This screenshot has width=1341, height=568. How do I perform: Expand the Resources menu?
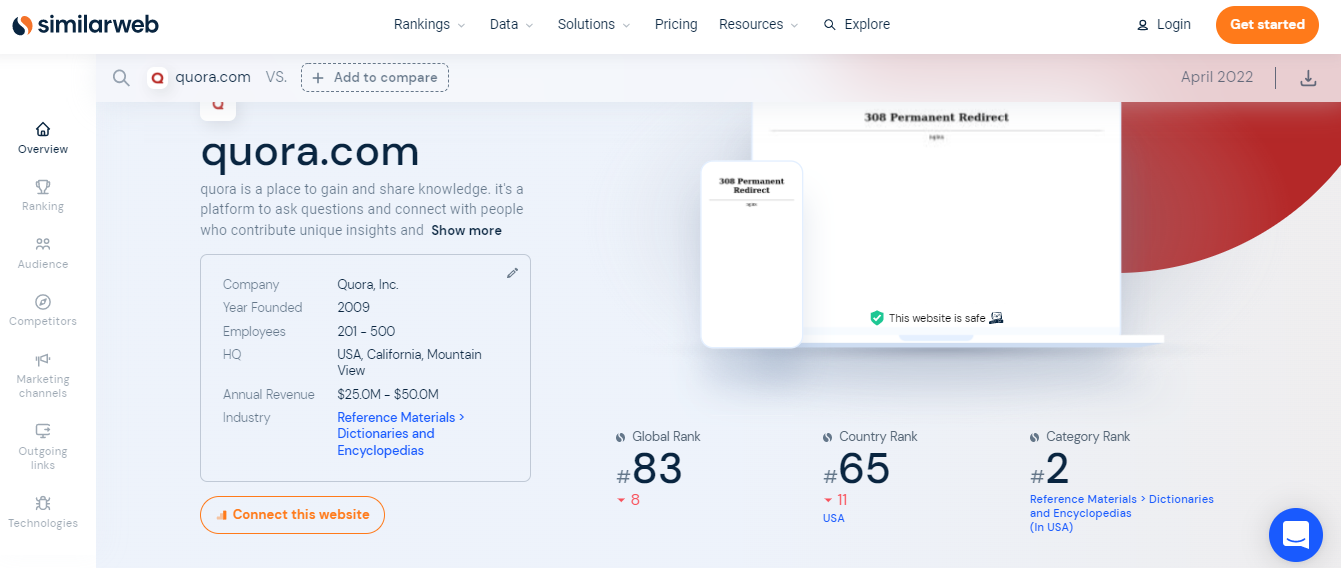click(x=758, y=24)
